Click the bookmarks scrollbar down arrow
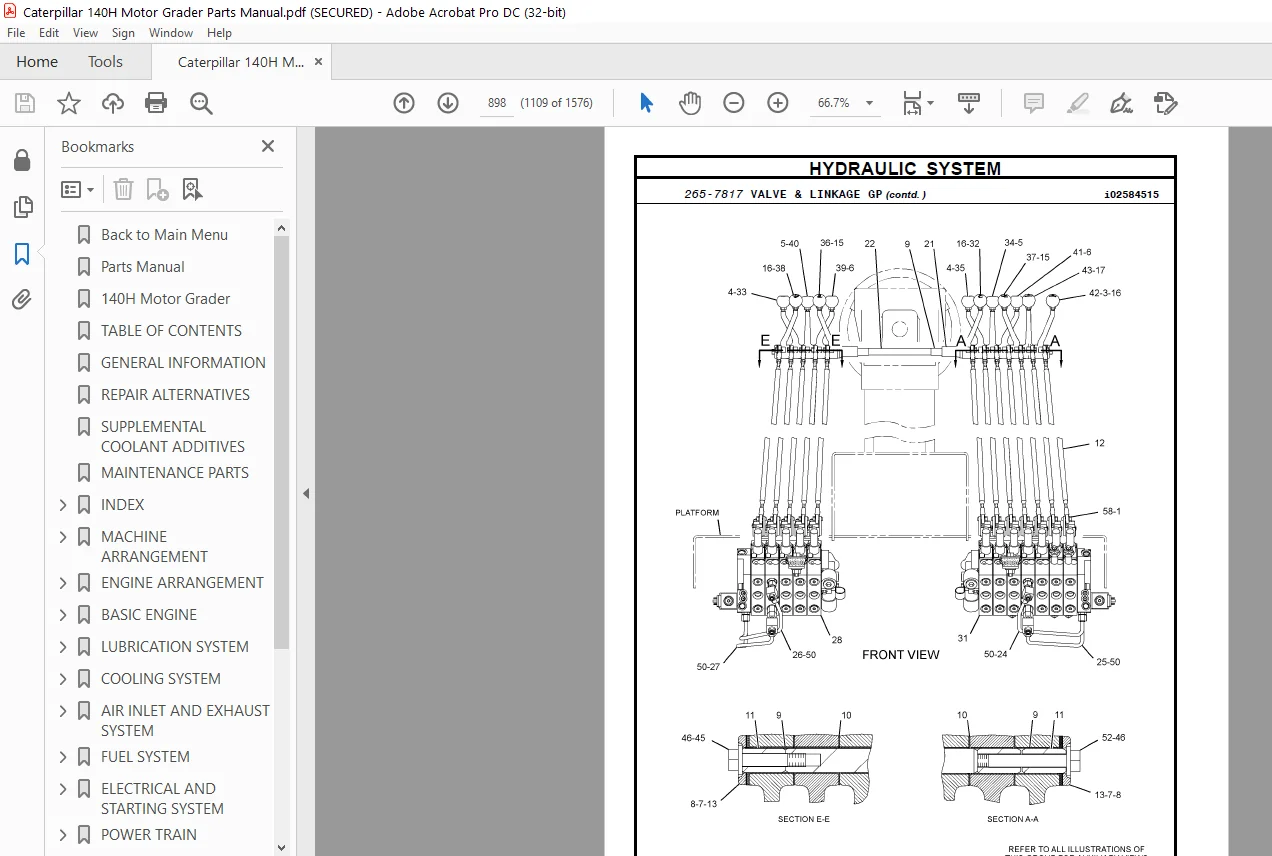The height and width of the screenshot is (856, 1272). click(x=281, y=847)
